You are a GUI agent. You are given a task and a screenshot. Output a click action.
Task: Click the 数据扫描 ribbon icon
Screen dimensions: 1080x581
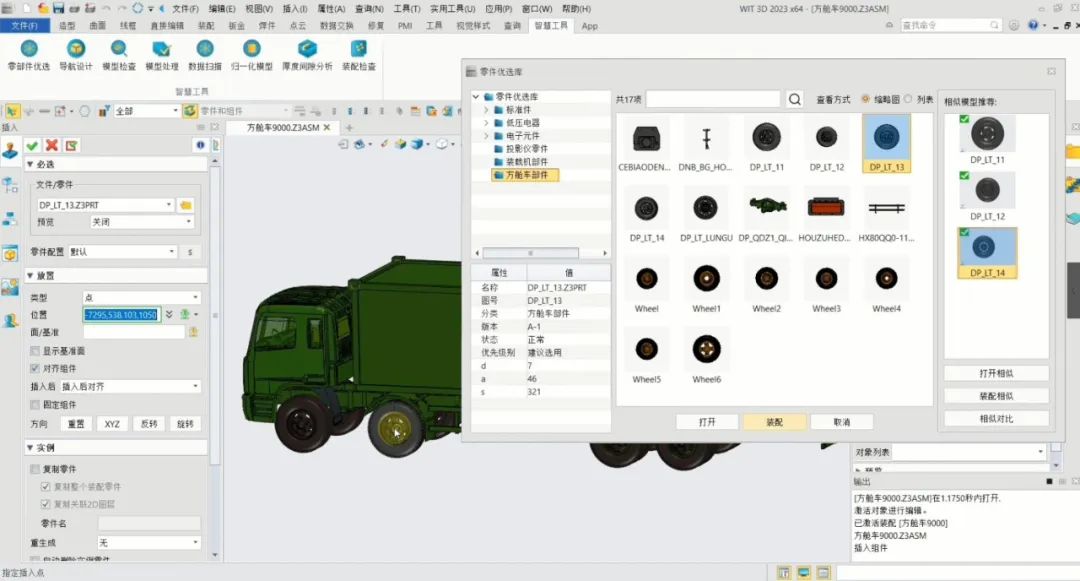205,49
